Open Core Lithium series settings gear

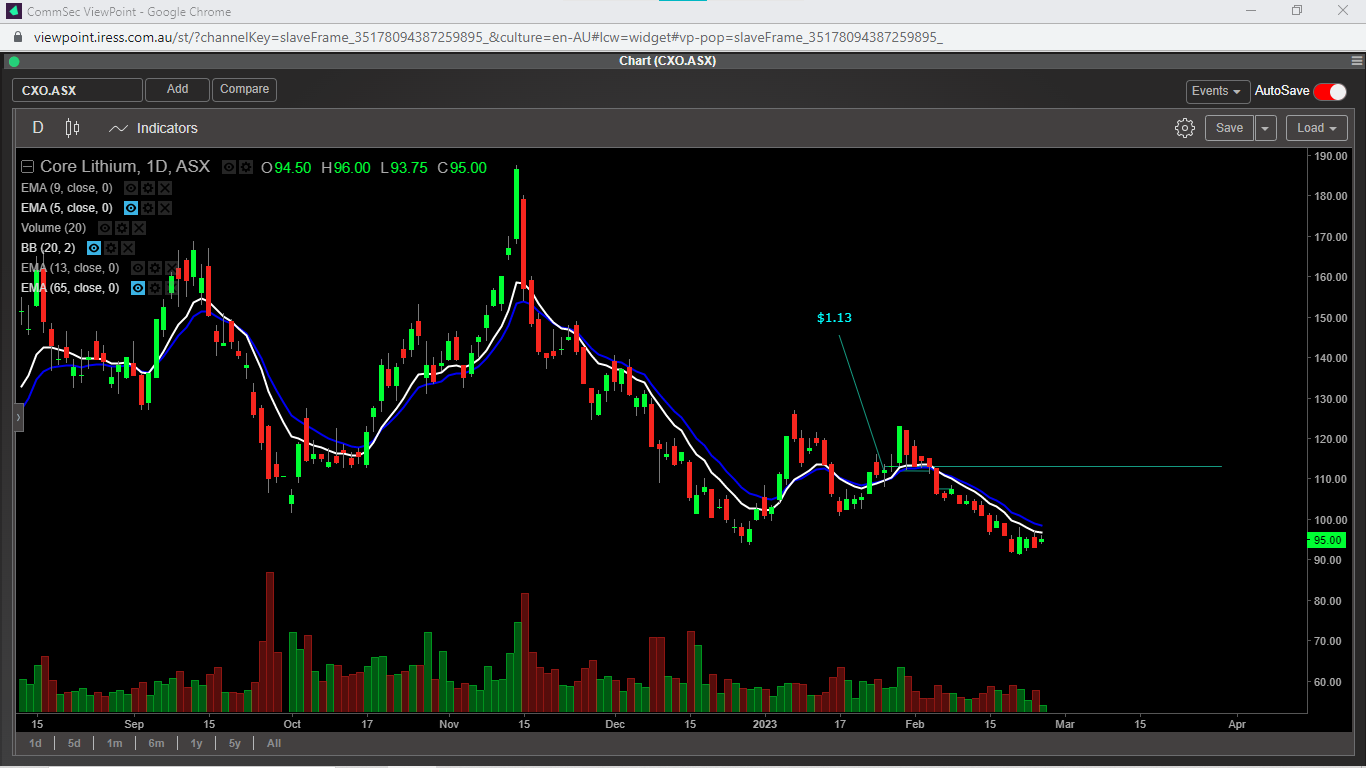click(246, 167)
